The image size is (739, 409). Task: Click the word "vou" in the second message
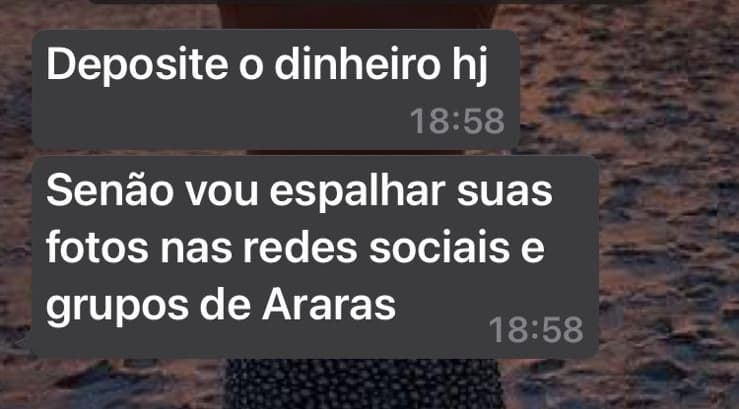click(x=221, y=194)
